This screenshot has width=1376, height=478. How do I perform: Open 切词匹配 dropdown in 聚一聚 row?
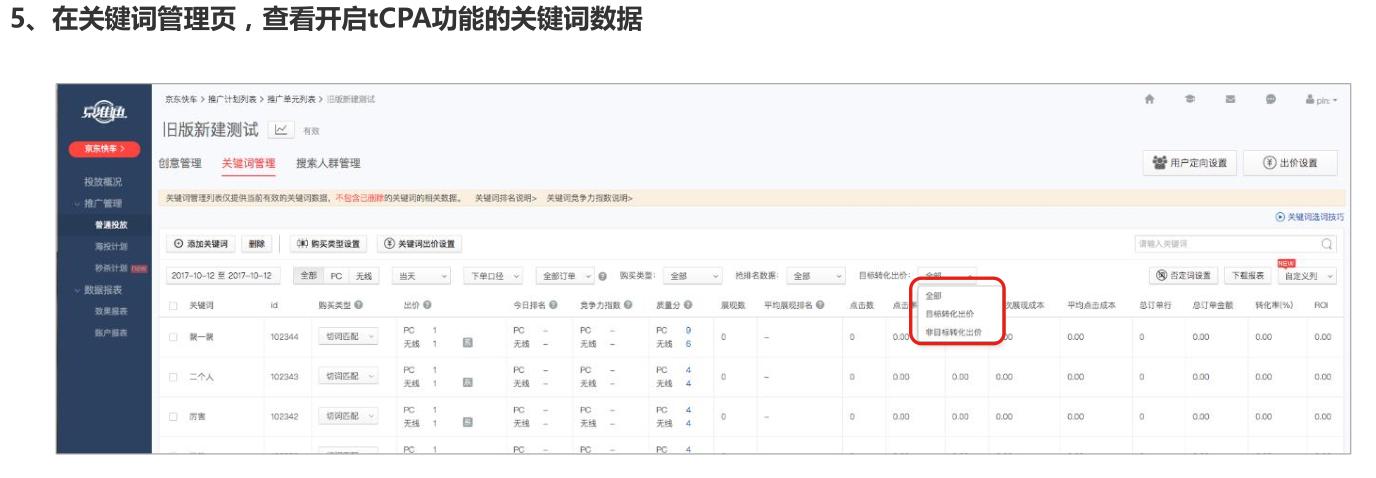click(x=347, y=338)
